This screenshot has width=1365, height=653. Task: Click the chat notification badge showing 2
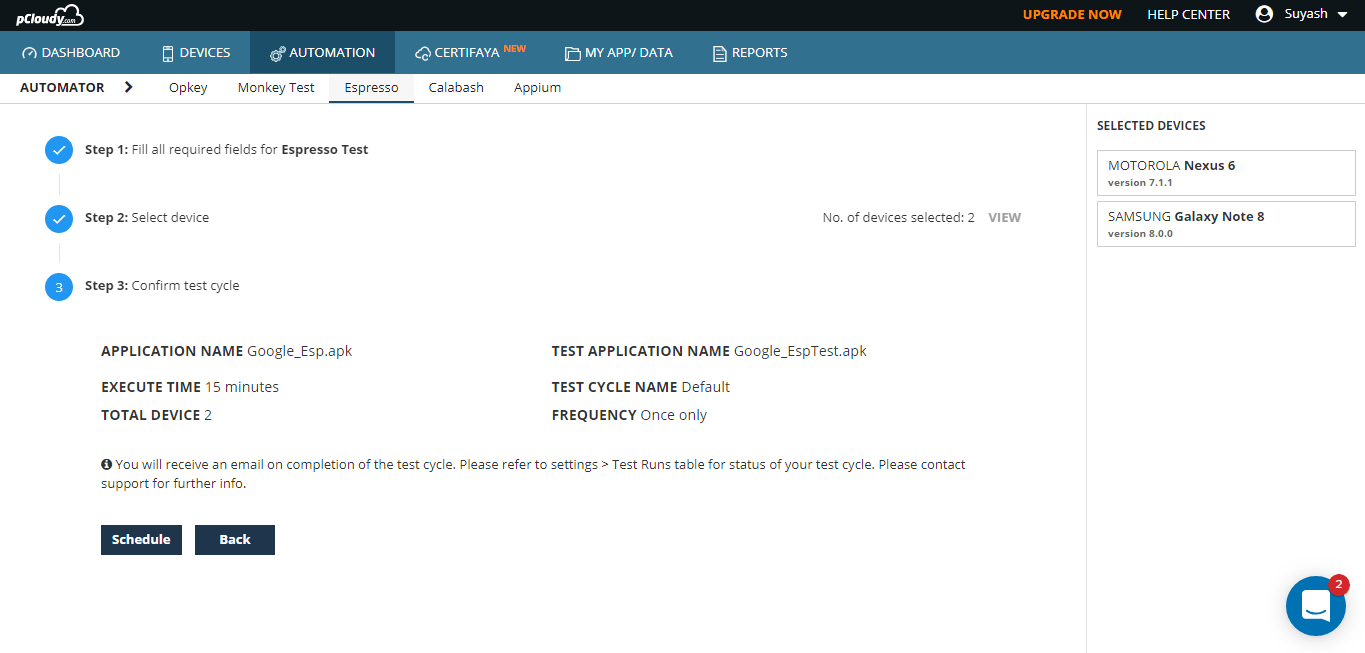(1339, 586)
